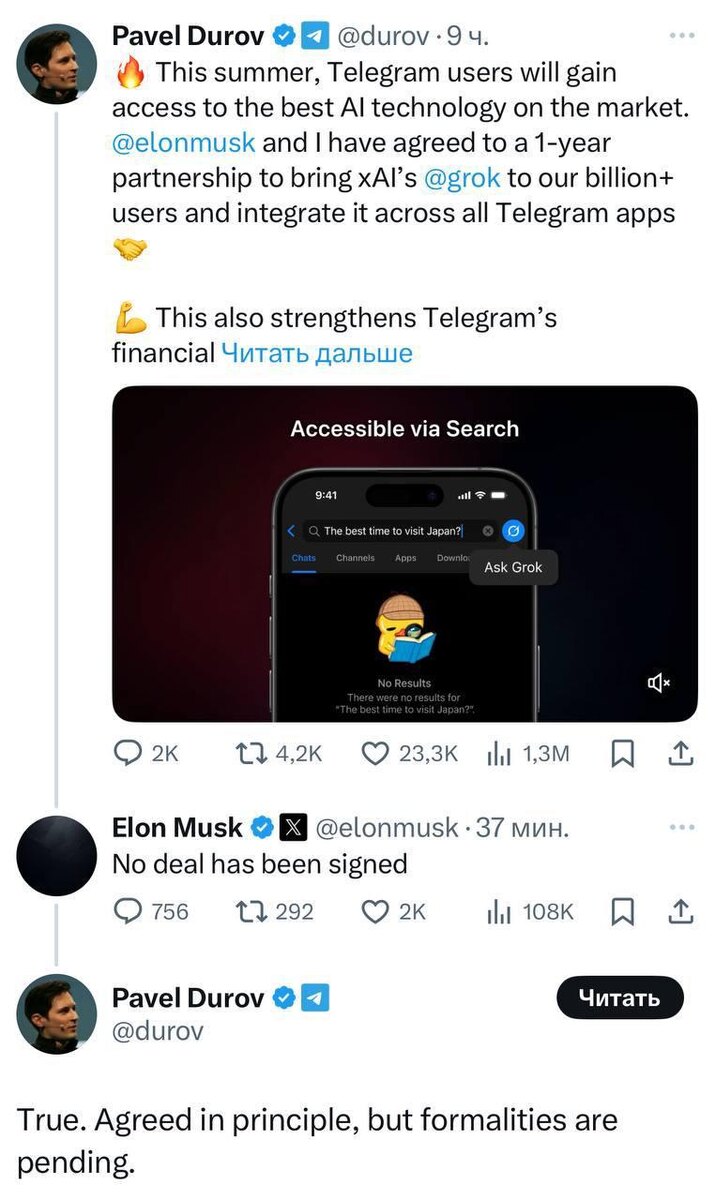Open Elon Musk's profile avatar
This screenshot has width=715, height=1200.
pyautogui.click(x=56, y=855)
